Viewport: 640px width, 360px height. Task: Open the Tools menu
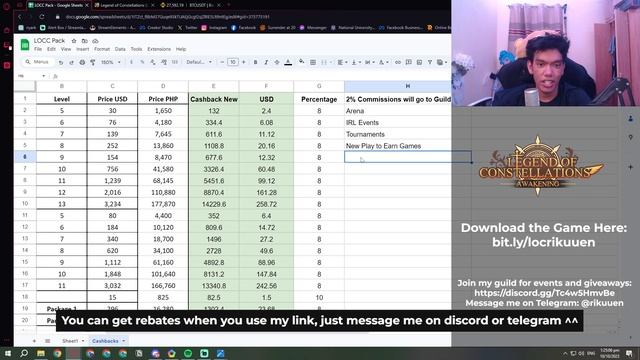(x=136, y=49)
